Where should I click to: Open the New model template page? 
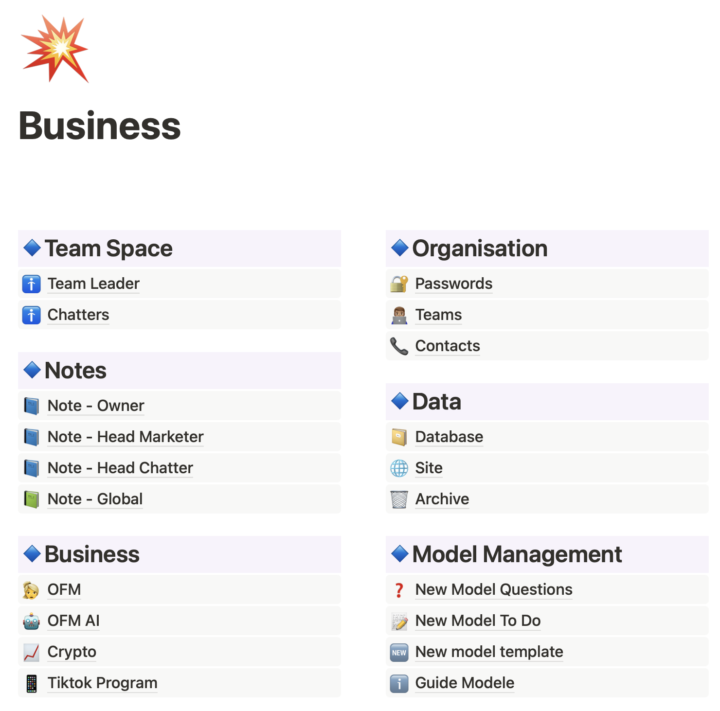[x=489, y=652]
